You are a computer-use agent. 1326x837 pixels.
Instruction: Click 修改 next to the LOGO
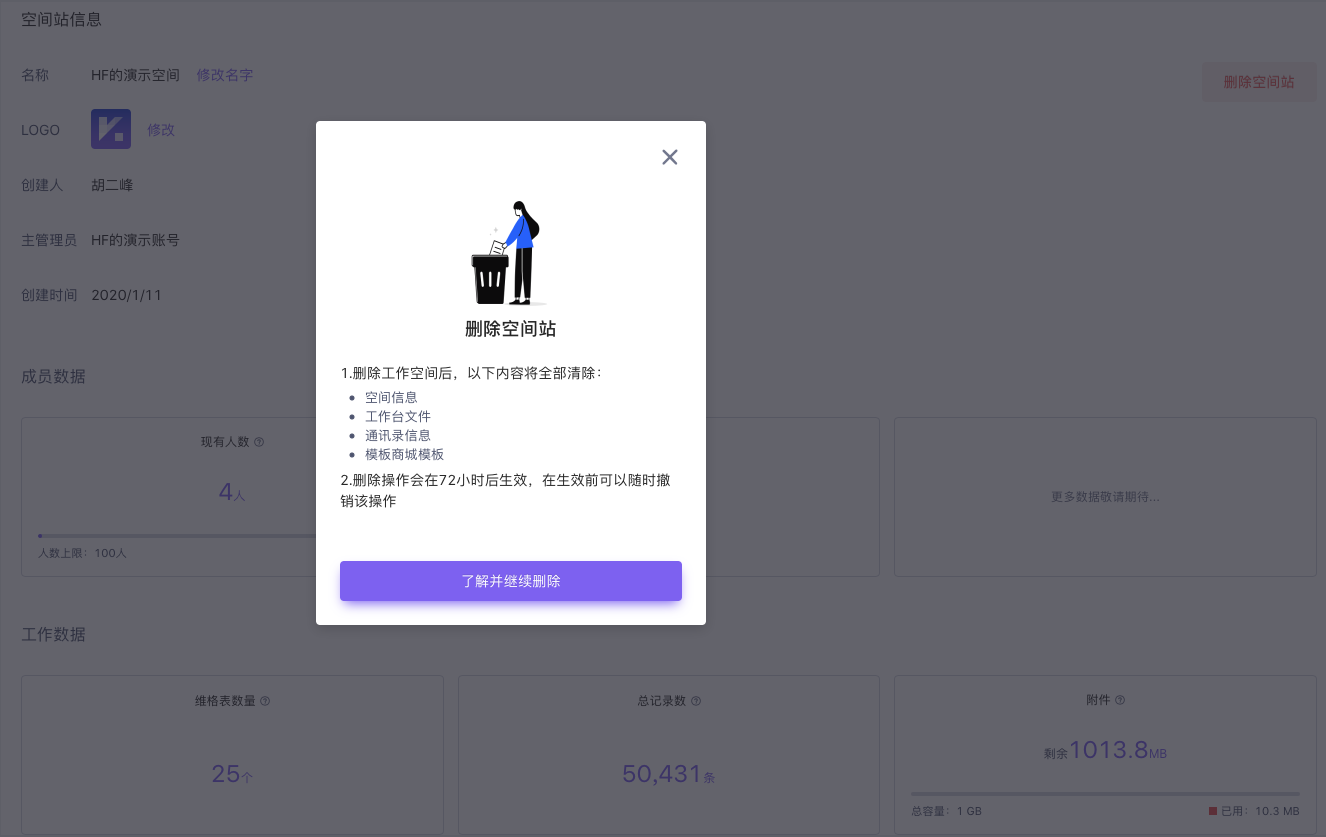click(161, 129)
